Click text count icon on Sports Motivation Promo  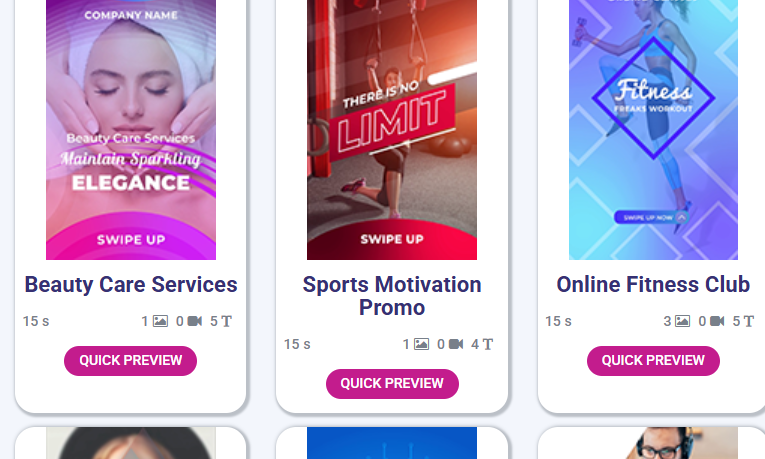[x=487, y=344]
